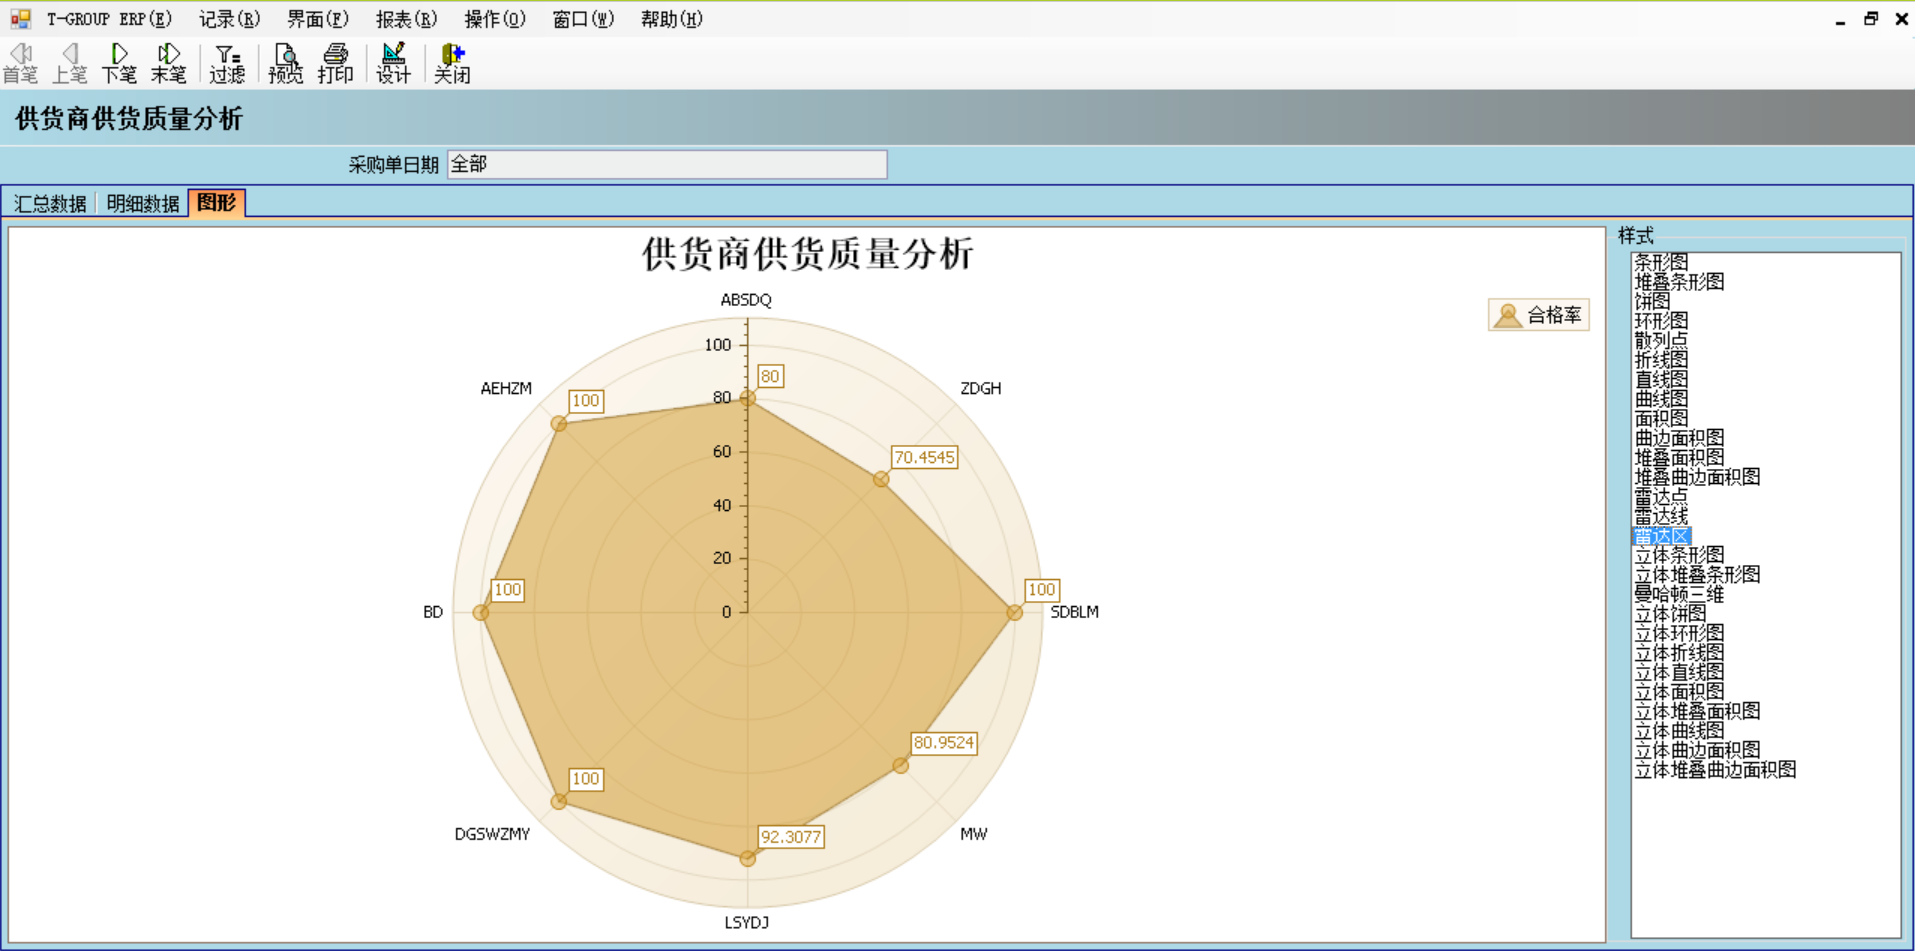The width and height of the screenshot is (1915, 951).
Task: Choose 环形图 chart style
Action: [1661, 321]
